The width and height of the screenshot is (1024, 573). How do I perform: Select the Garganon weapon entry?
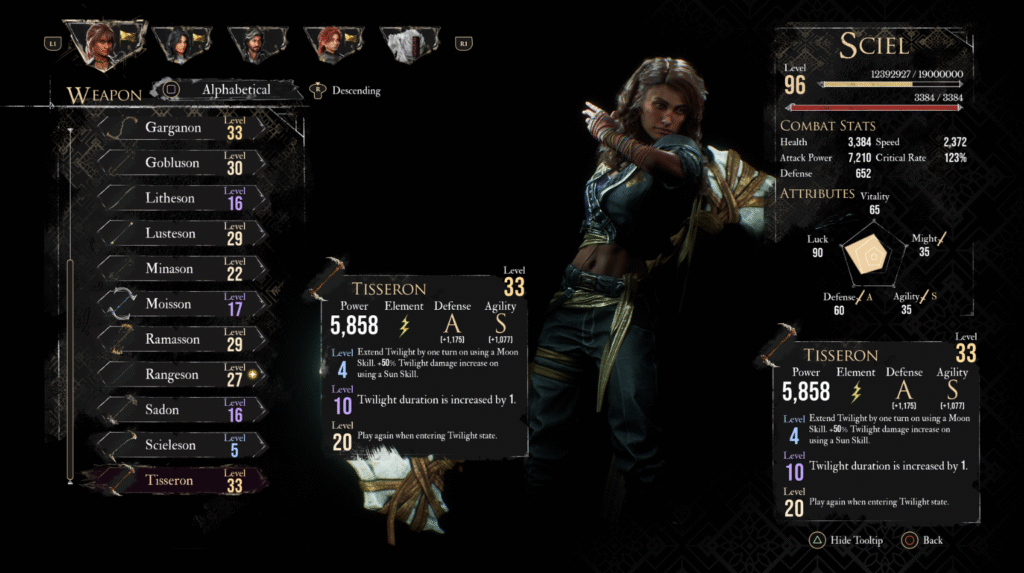tap(182, 127)
